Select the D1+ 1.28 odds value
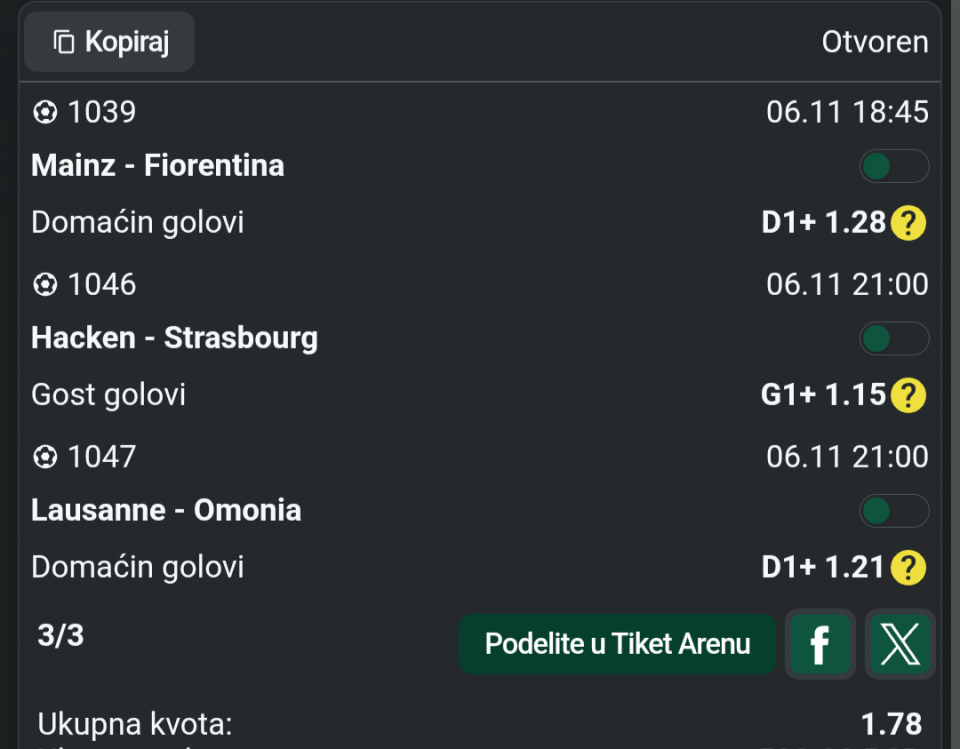Image resolution: width=960 pixels, height=749 pixels. tap(823, 222)
